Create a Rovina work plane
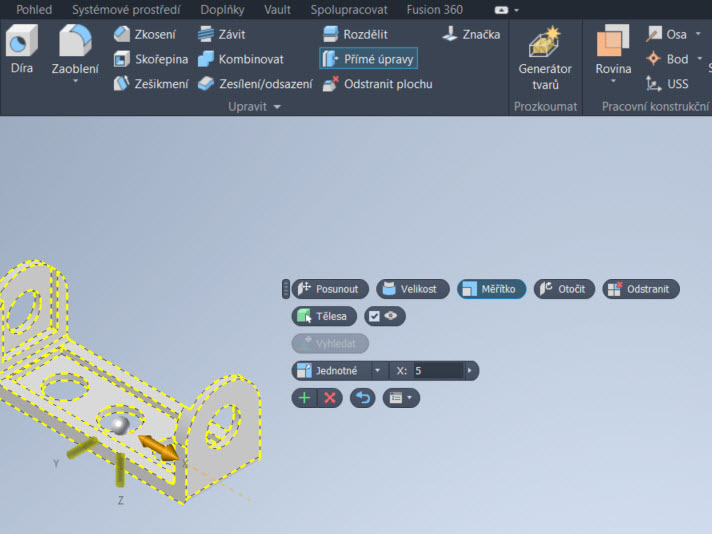The image size is (712, 534). point(613,49)
